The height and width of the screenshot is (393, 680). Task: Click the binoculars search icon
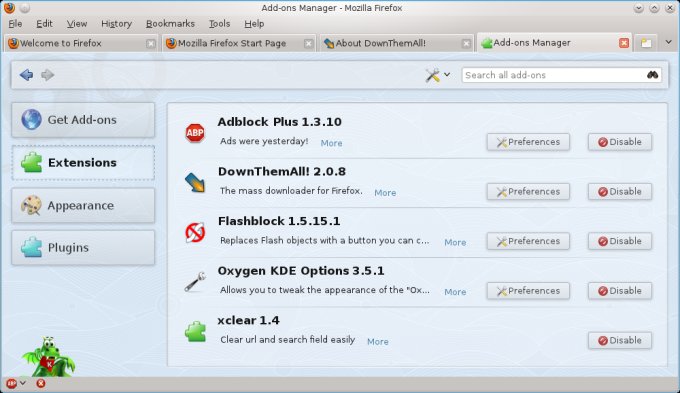tap(652, 75)
